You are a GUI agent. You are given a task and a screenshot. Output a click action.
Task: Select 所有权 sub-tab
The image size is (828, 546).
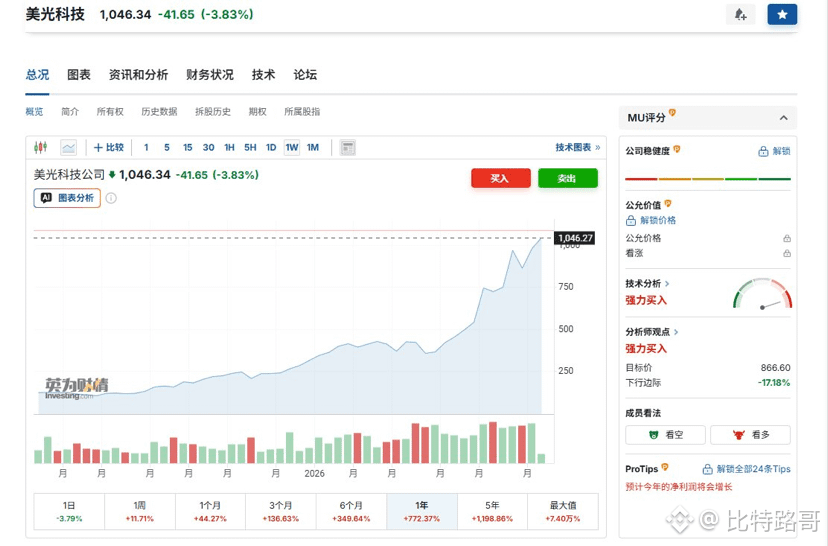(110, 111)
